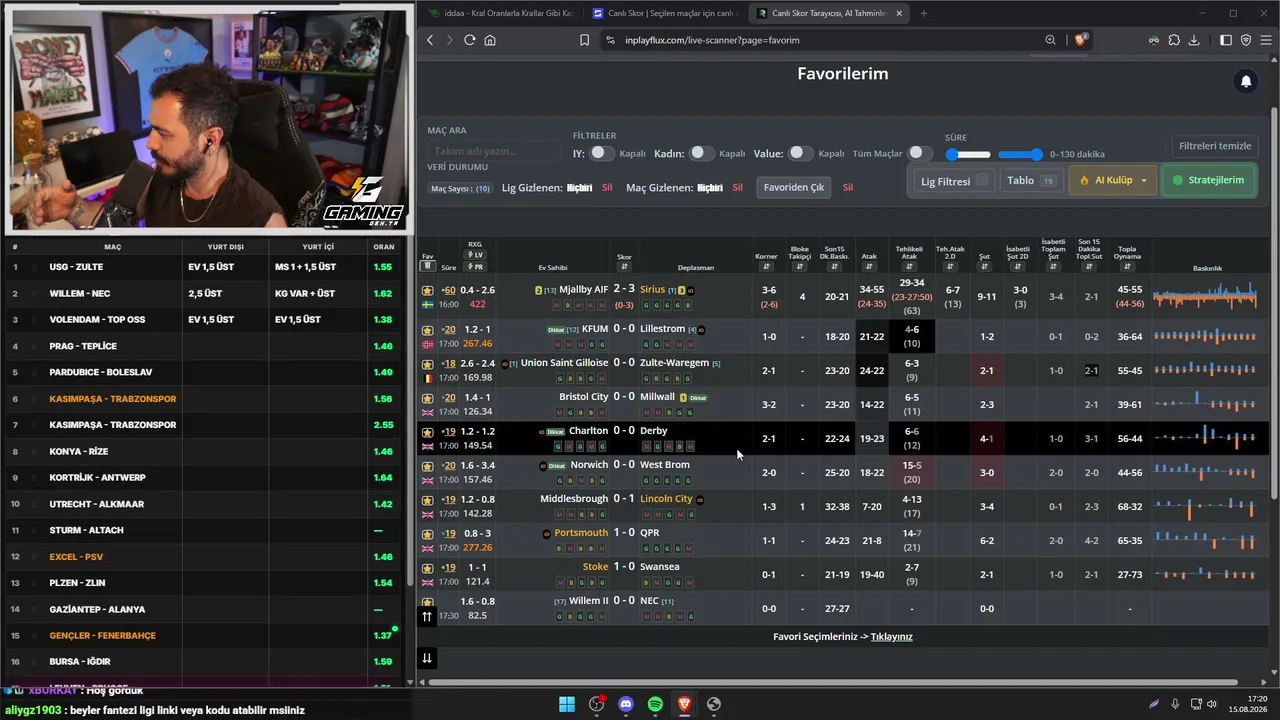This screenshot has width=1280, height=720.
Task: Bookmark this page with bookmark icon
Action: (x=584, y=40)
